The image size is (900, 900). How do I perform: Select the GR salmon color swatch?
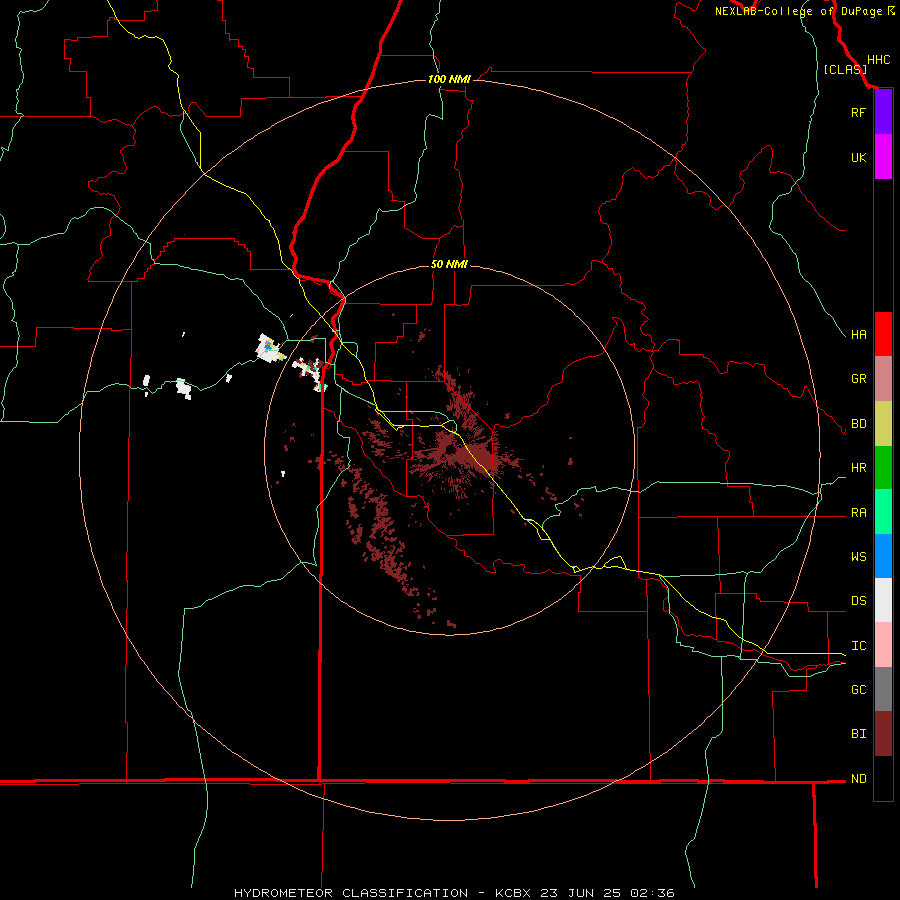click(883, 379)
